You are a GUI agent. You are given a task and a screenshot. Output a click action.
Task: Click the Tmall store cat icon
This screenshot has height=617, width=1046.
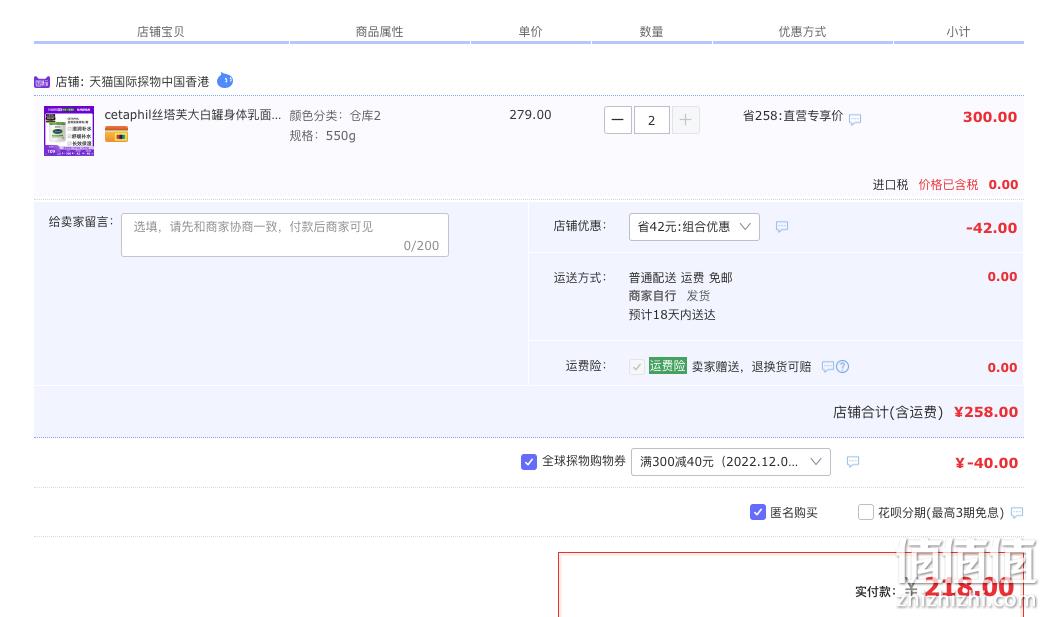pyautogui.click(x=42, y=82)
